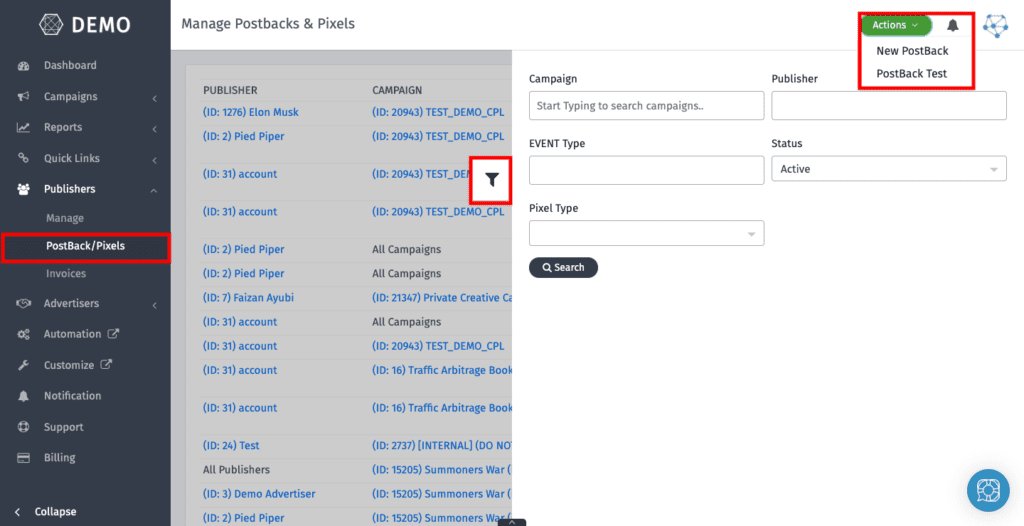Image resolution: width=1024 pixels, height=526 pixels.
Task: Click the Billing card icon
Action: (23, 458)
